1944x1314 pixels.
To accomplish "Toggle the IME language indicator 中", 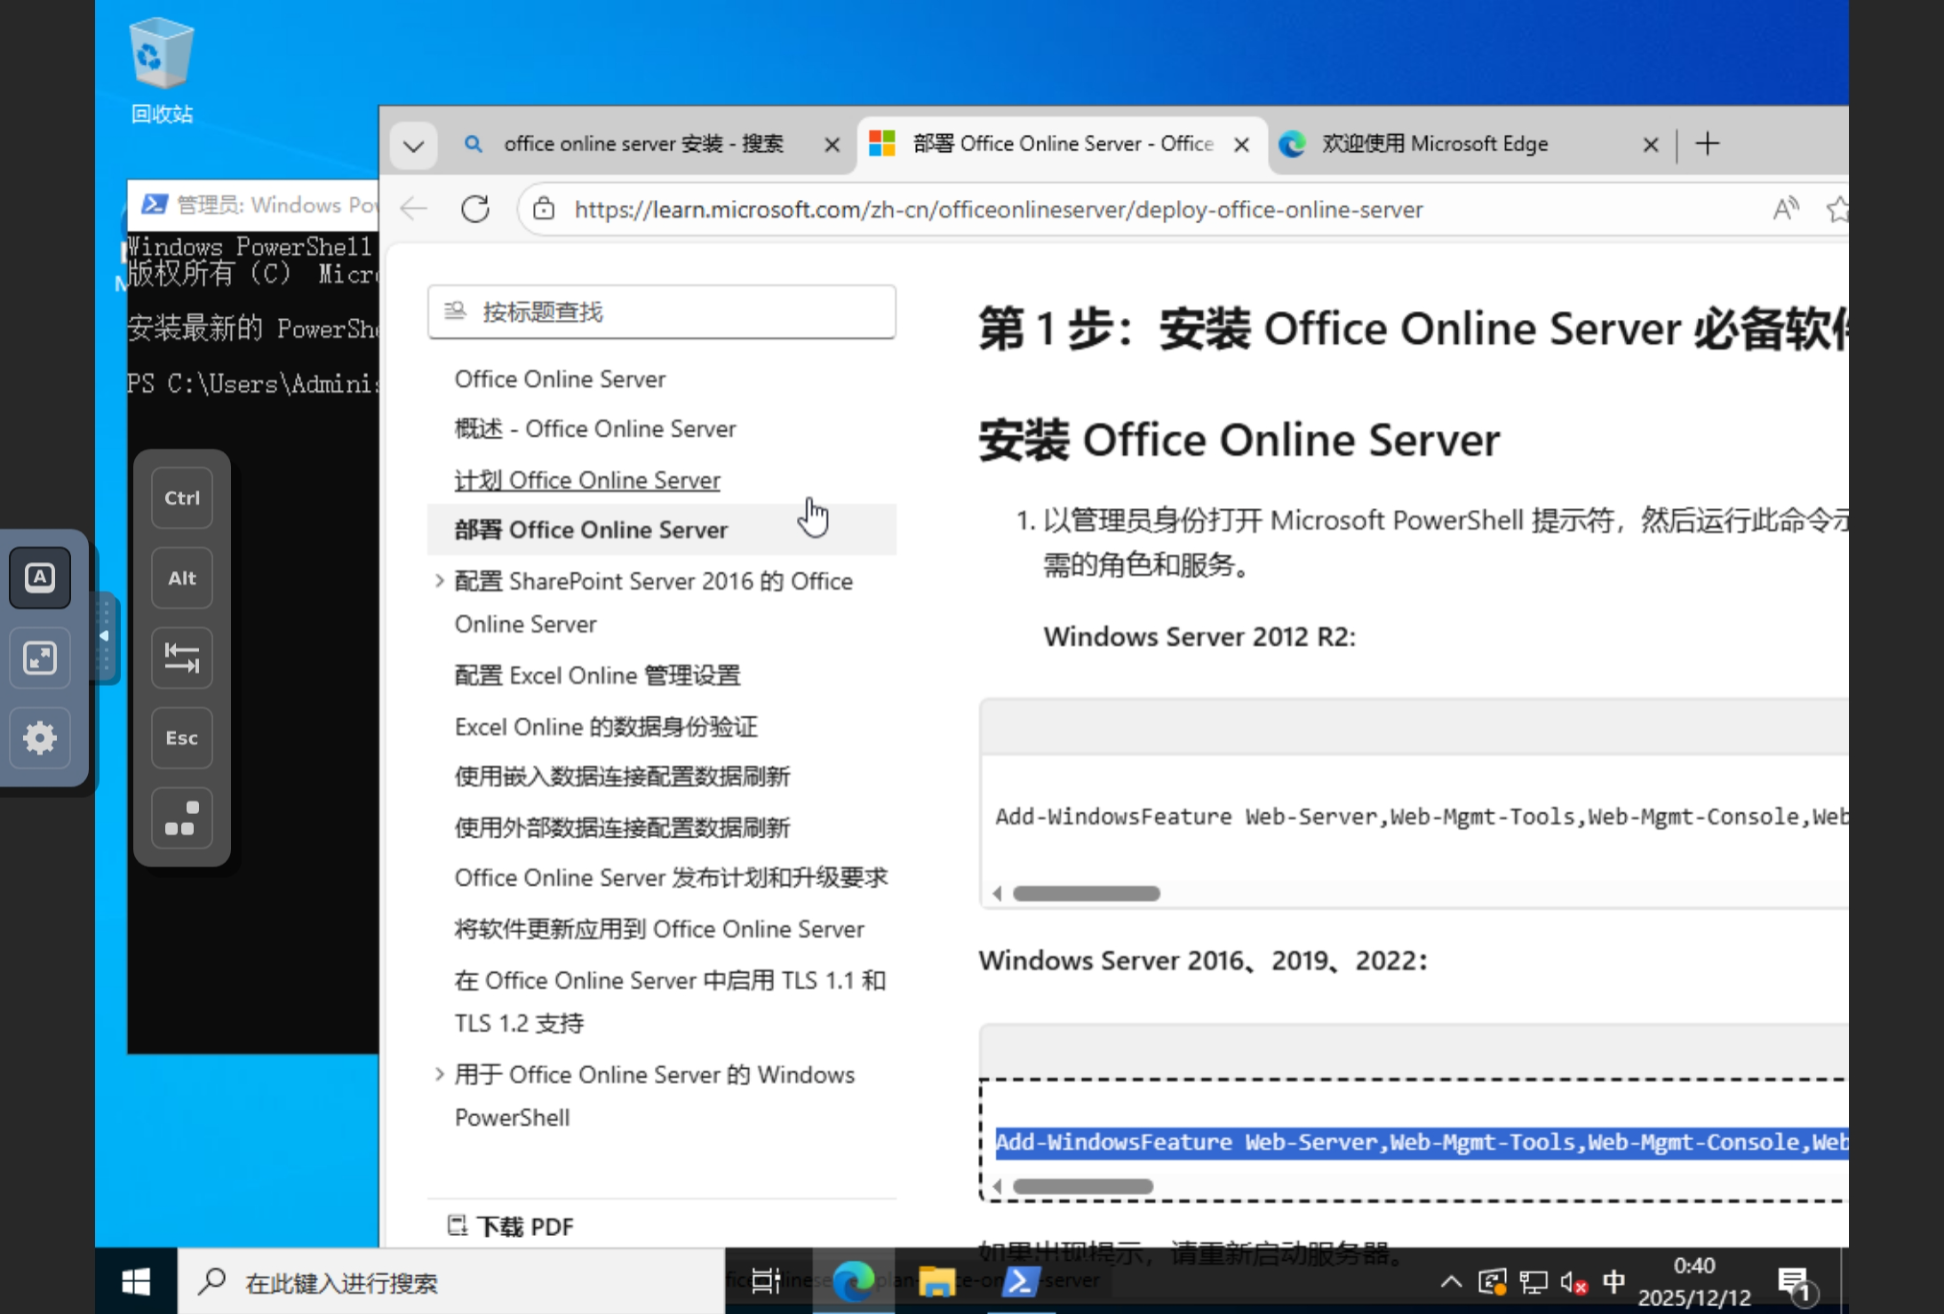I will pos(1613,1281).
